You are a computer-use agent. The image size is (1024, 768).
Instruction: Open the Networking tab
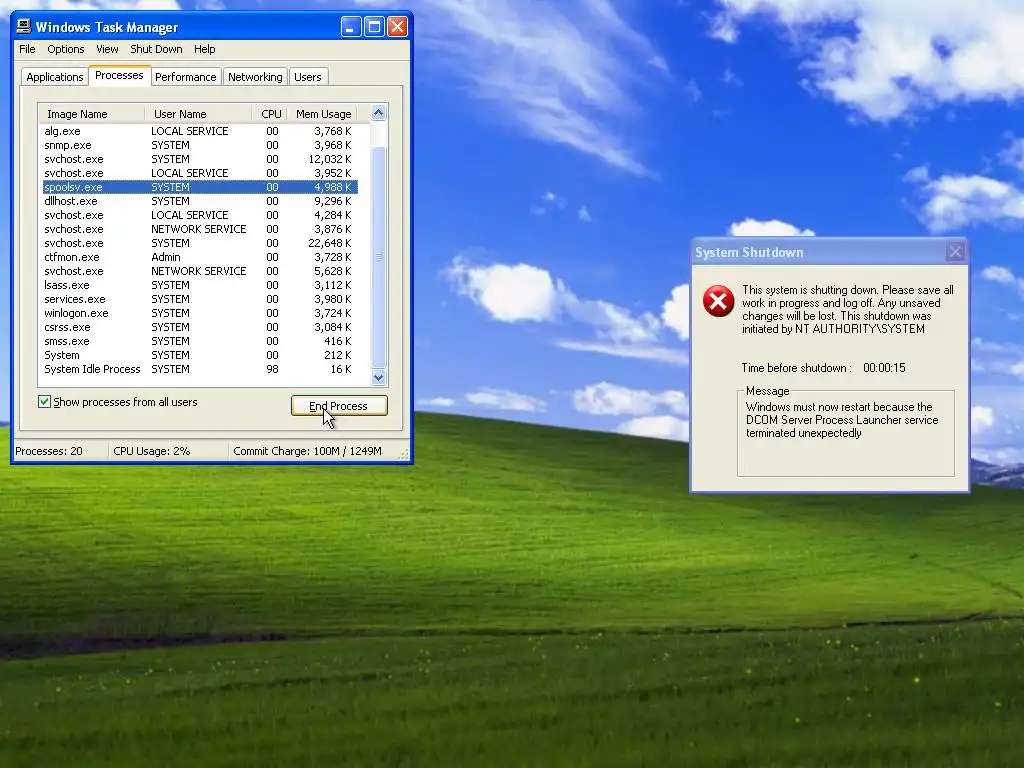(255, 76)
